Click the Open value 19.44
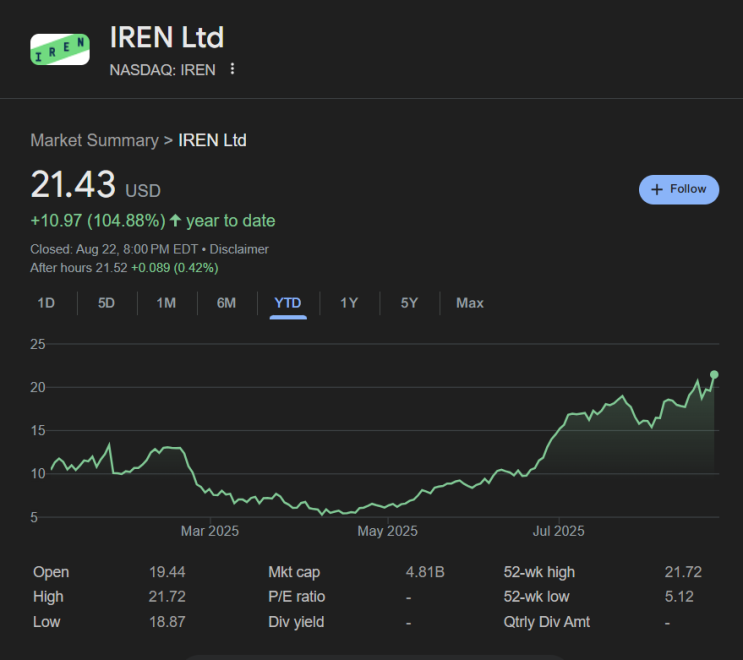 click(x=167, y=572)
